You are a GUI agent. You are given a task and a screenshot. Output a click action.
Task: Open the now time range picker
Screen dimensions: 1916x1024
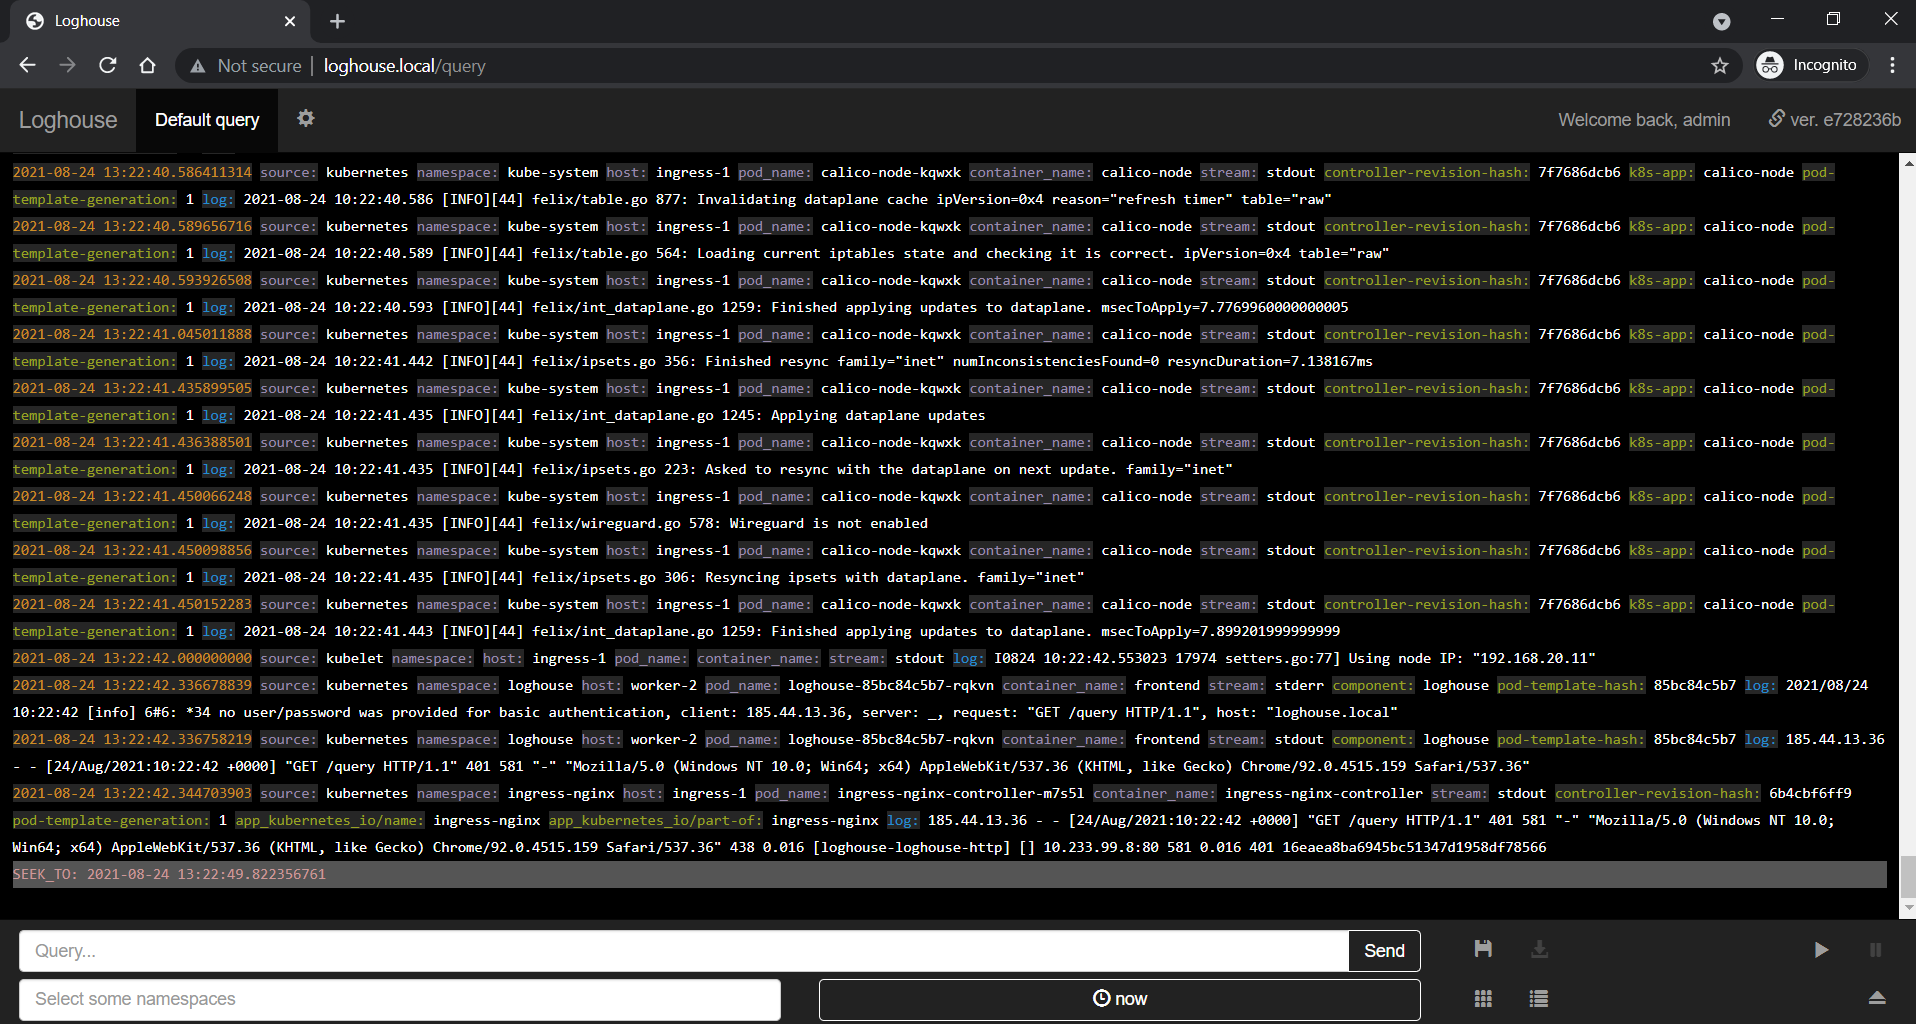1120,999
